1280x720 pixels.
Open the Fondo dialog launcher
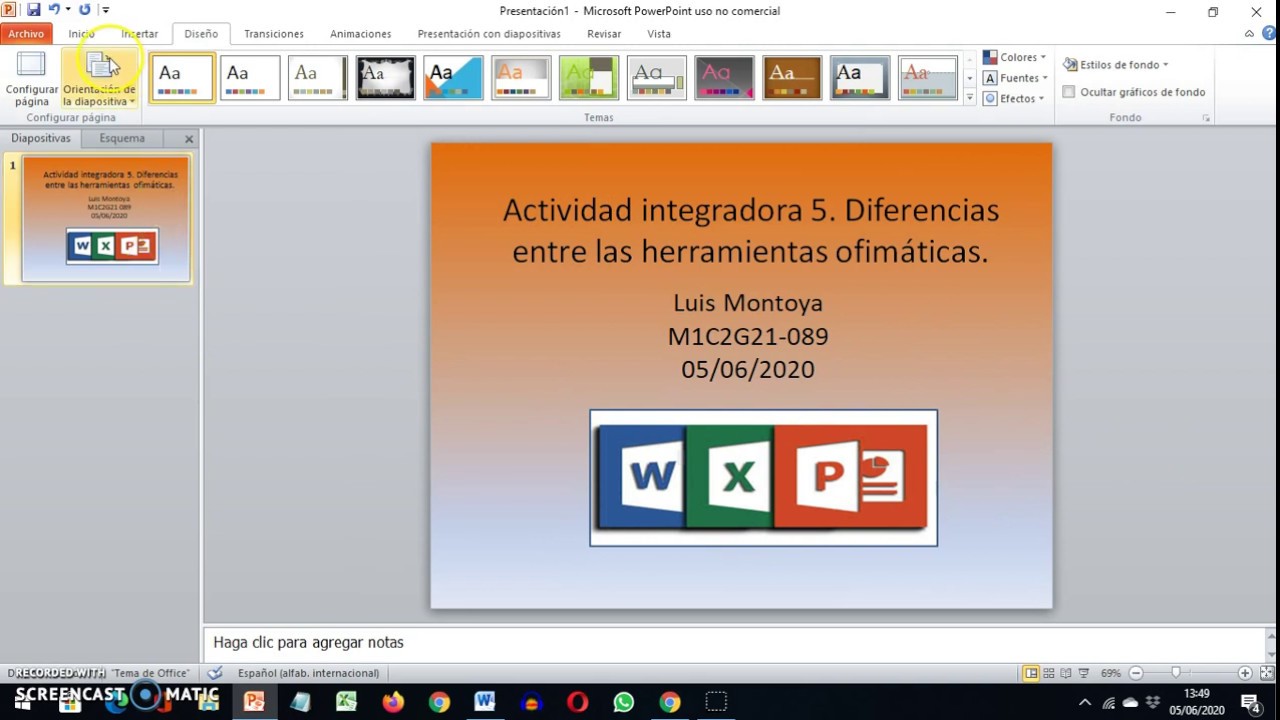(x=1206, y=118)
